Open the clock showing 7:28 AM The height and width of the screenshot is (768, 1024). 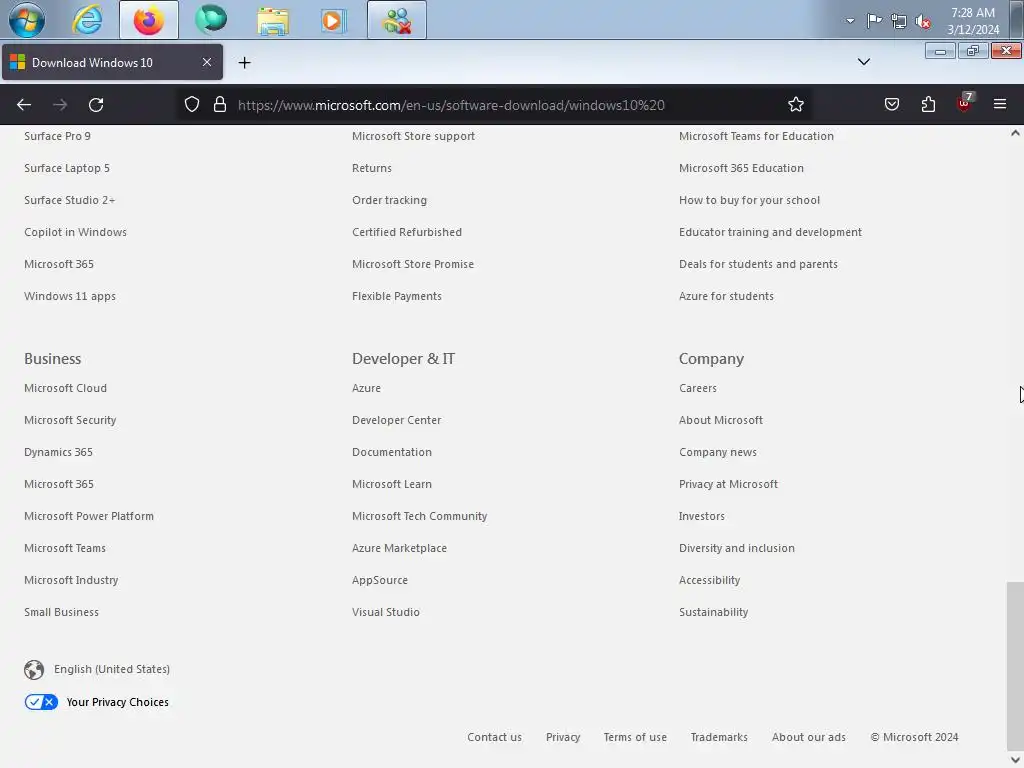973,21
